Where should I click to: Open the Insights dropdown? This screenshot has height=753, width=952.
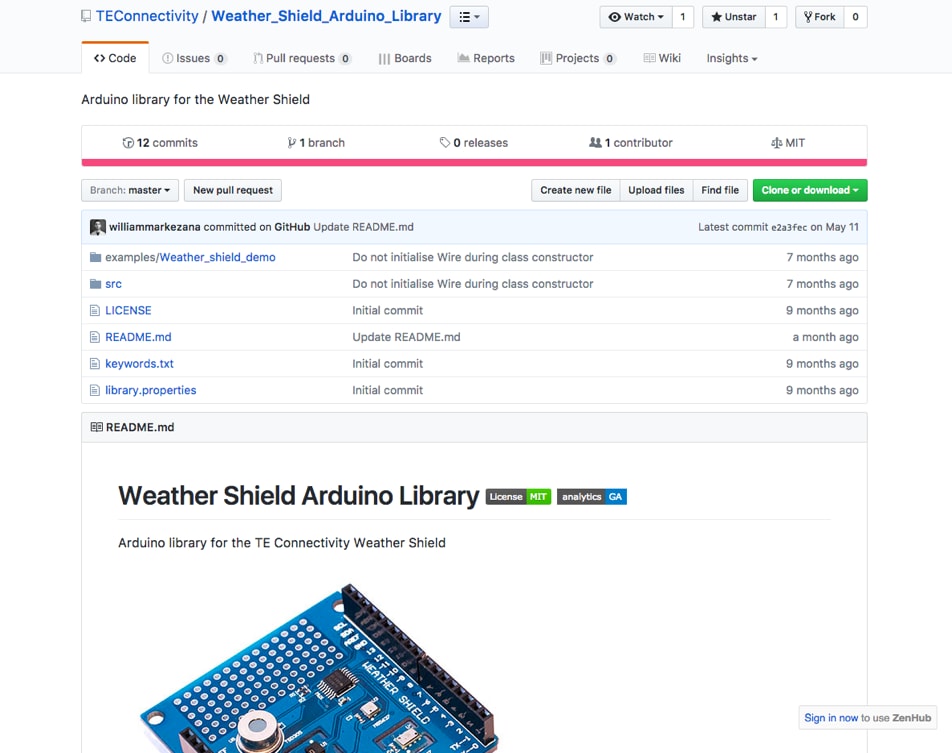click(x=731, y=58)
